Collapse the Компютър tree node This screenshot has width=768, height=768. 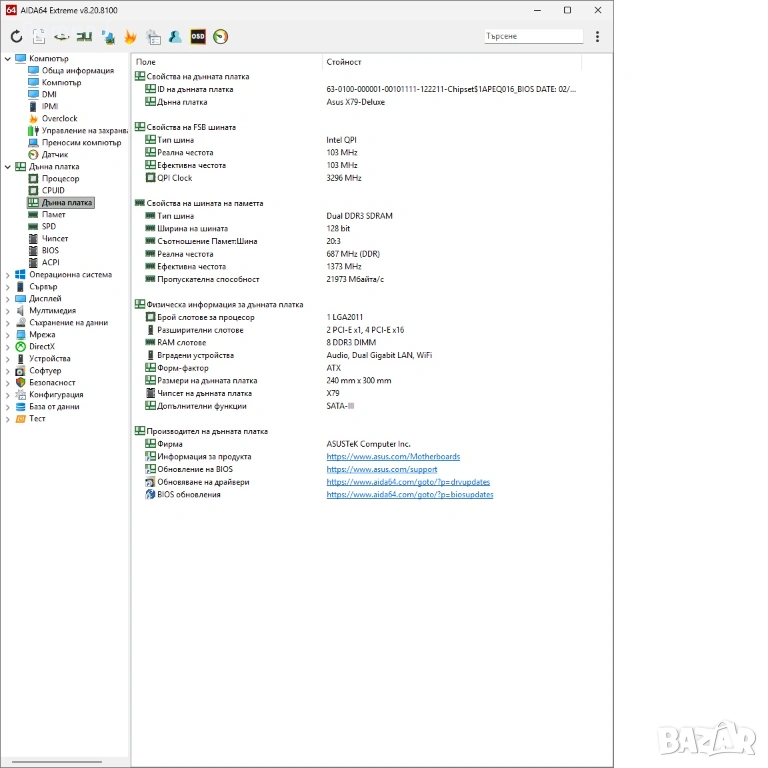tap(8, 59)
